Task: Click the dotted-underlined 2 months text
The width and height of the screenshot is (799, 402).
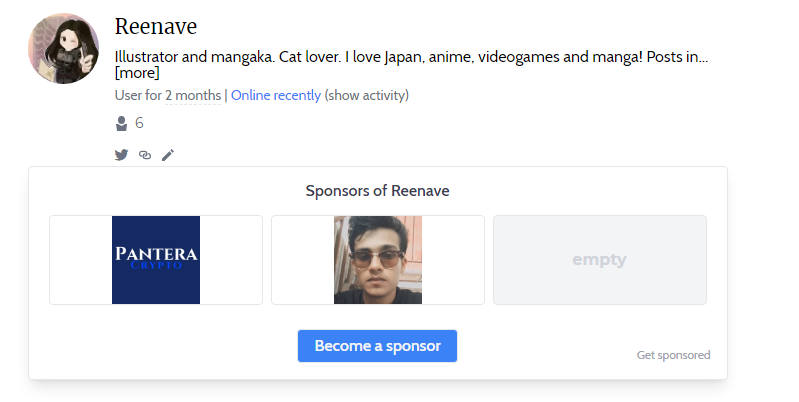Action: point(193,95)
